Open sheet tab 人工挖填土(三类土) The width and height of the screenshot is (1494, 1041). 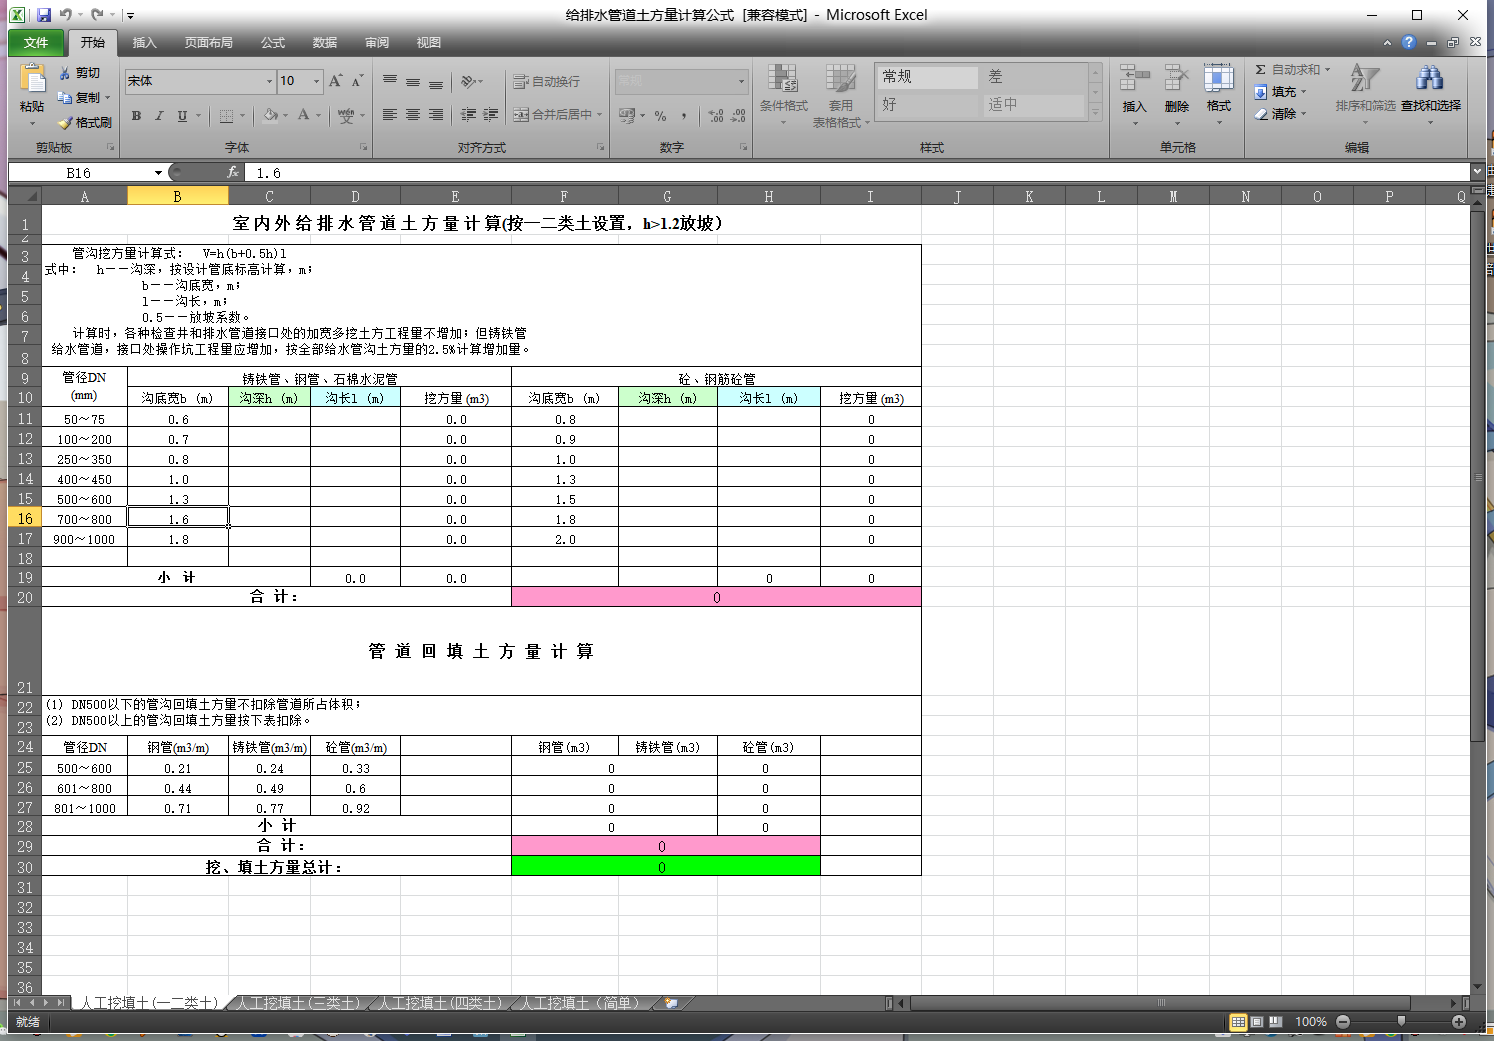click(298, 1002)
